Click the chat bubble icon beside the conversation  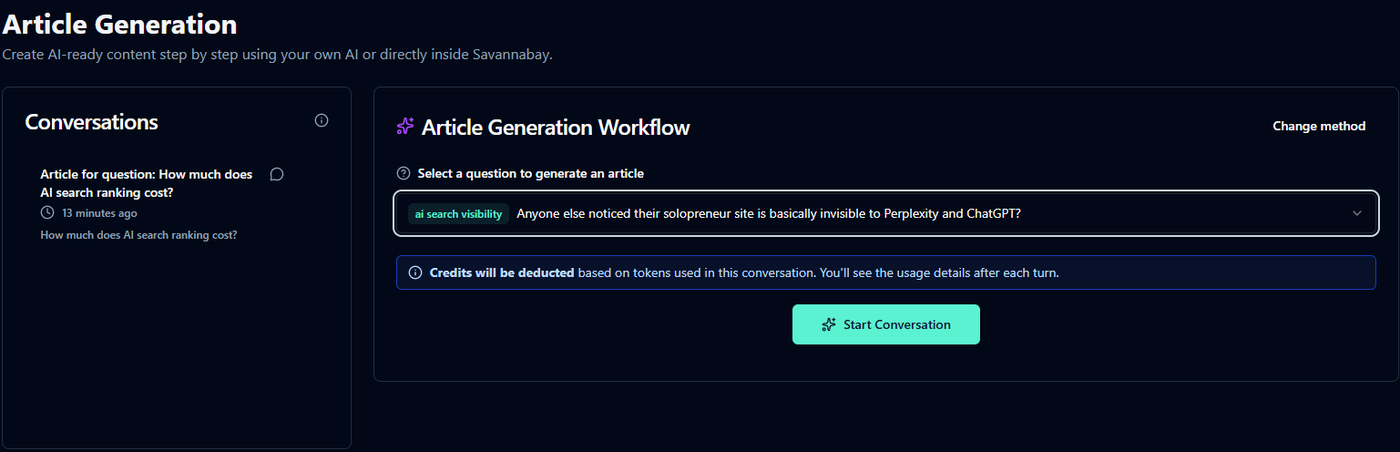pos(277,174)
